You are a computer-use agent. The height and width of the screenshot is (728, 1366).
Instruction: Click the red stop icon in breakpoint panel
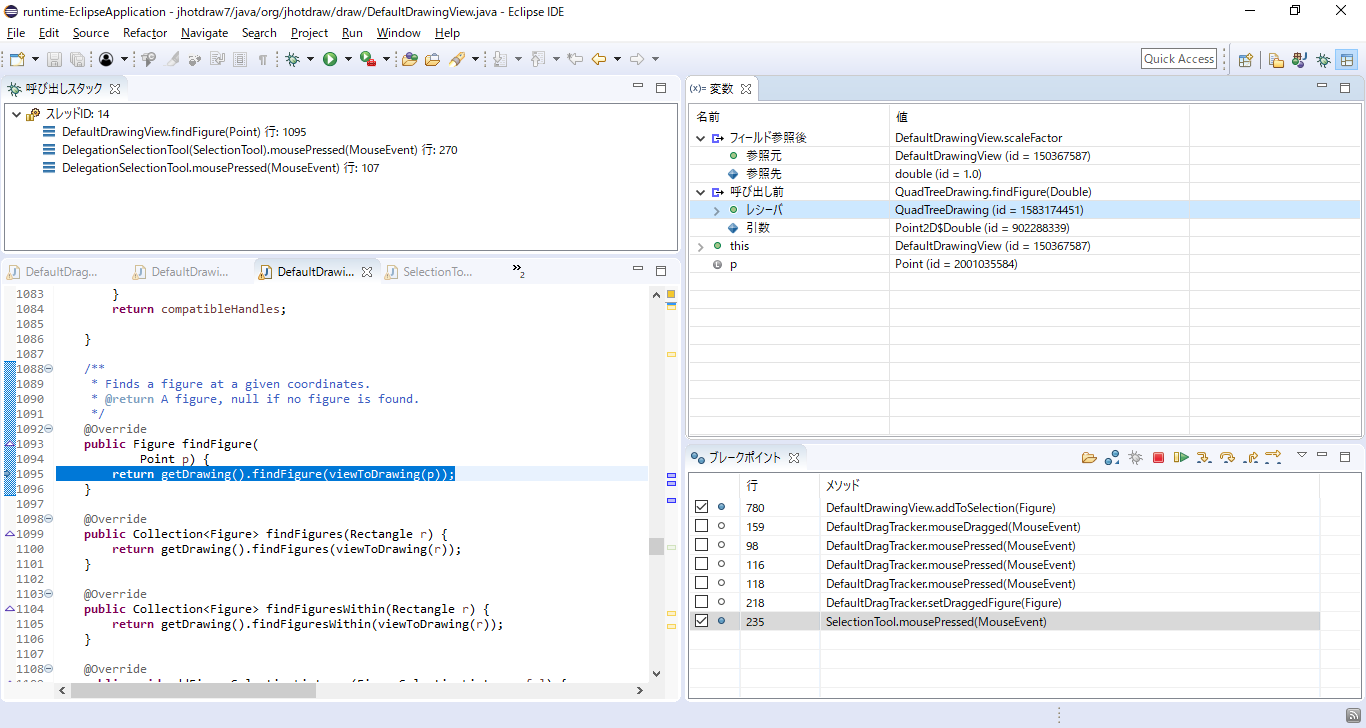click(x=1158, y=457)
